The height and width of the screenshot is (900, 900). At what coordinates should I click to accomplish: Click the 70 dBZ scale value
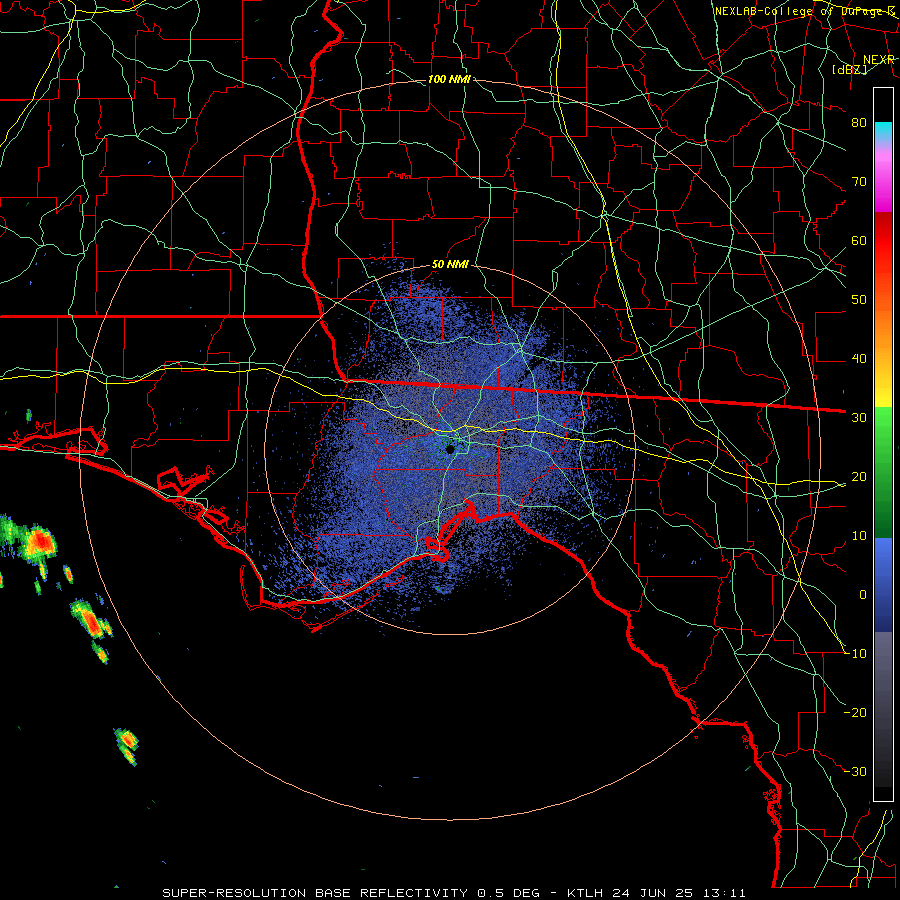[859, 182]
